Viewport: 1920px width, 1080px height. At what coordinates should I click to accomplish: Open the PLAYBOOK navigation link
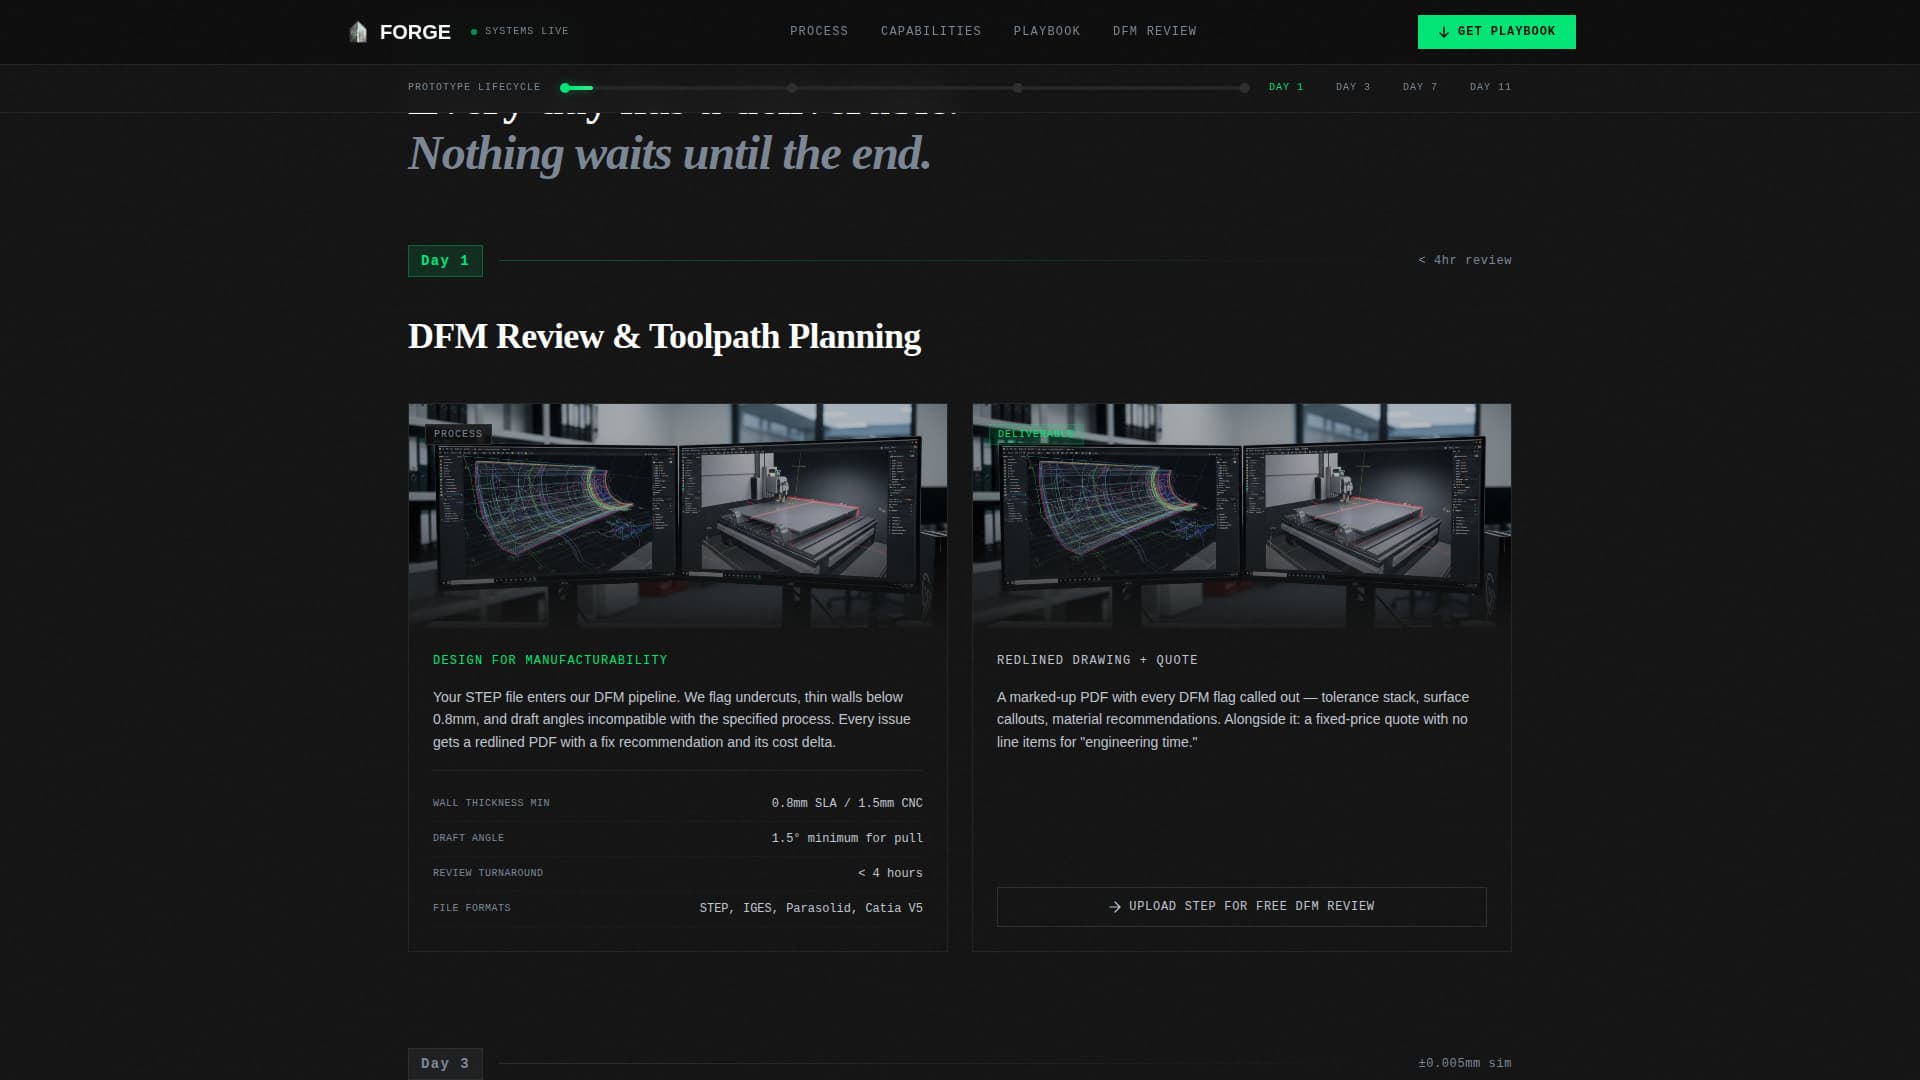click(1046, 31)
